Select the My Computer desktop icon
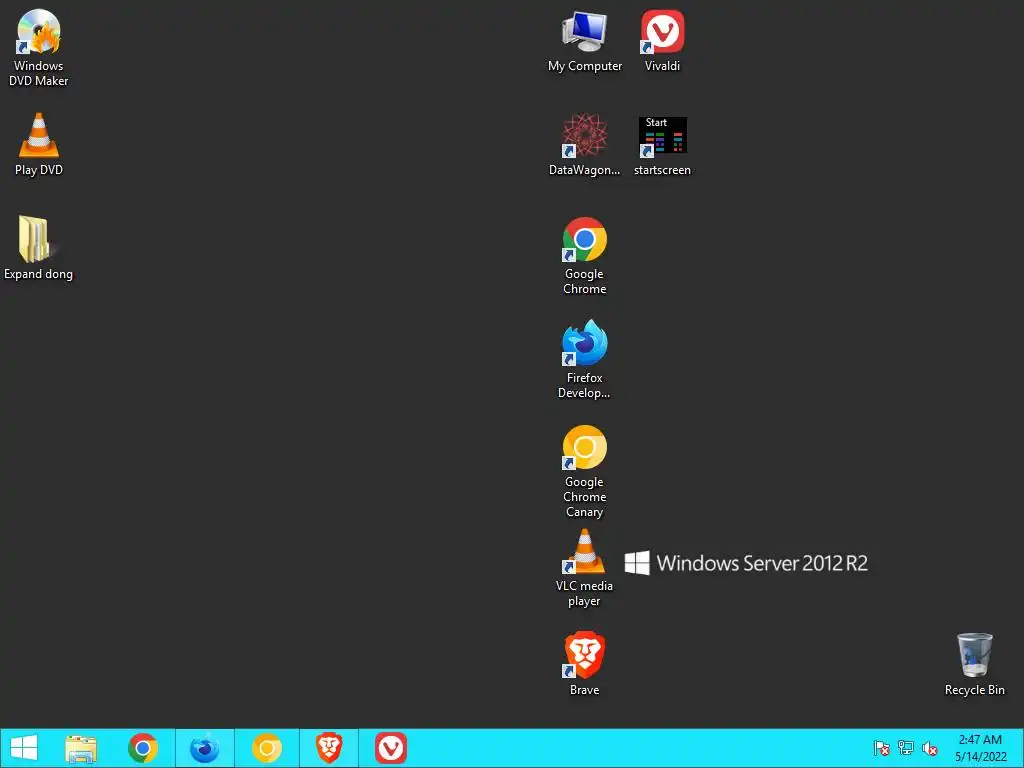This screenshot has height=768, width=1024. coord(584,40)
